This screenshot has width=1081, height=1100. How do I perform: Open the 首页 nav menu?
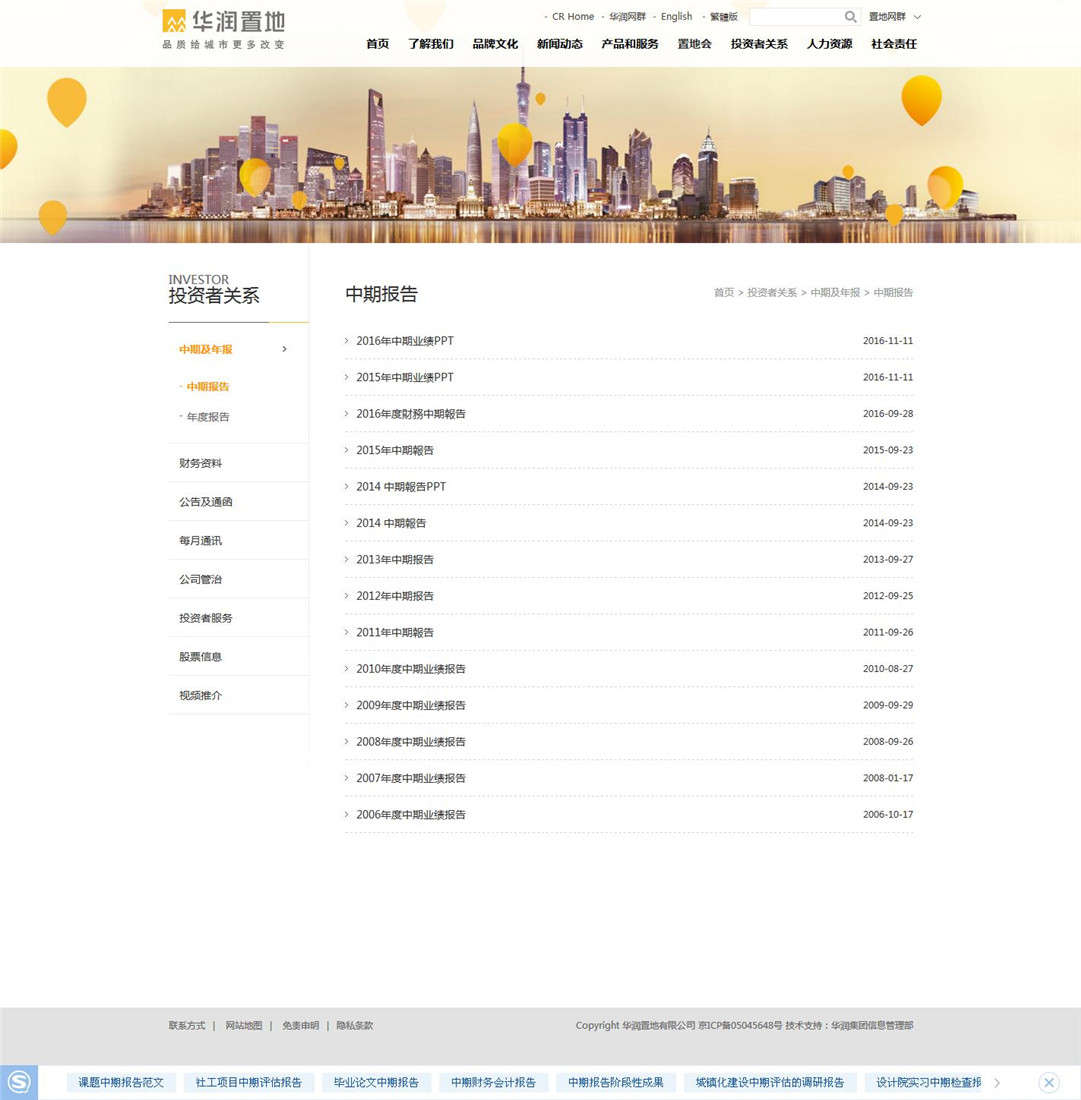[x=377, y=43]
